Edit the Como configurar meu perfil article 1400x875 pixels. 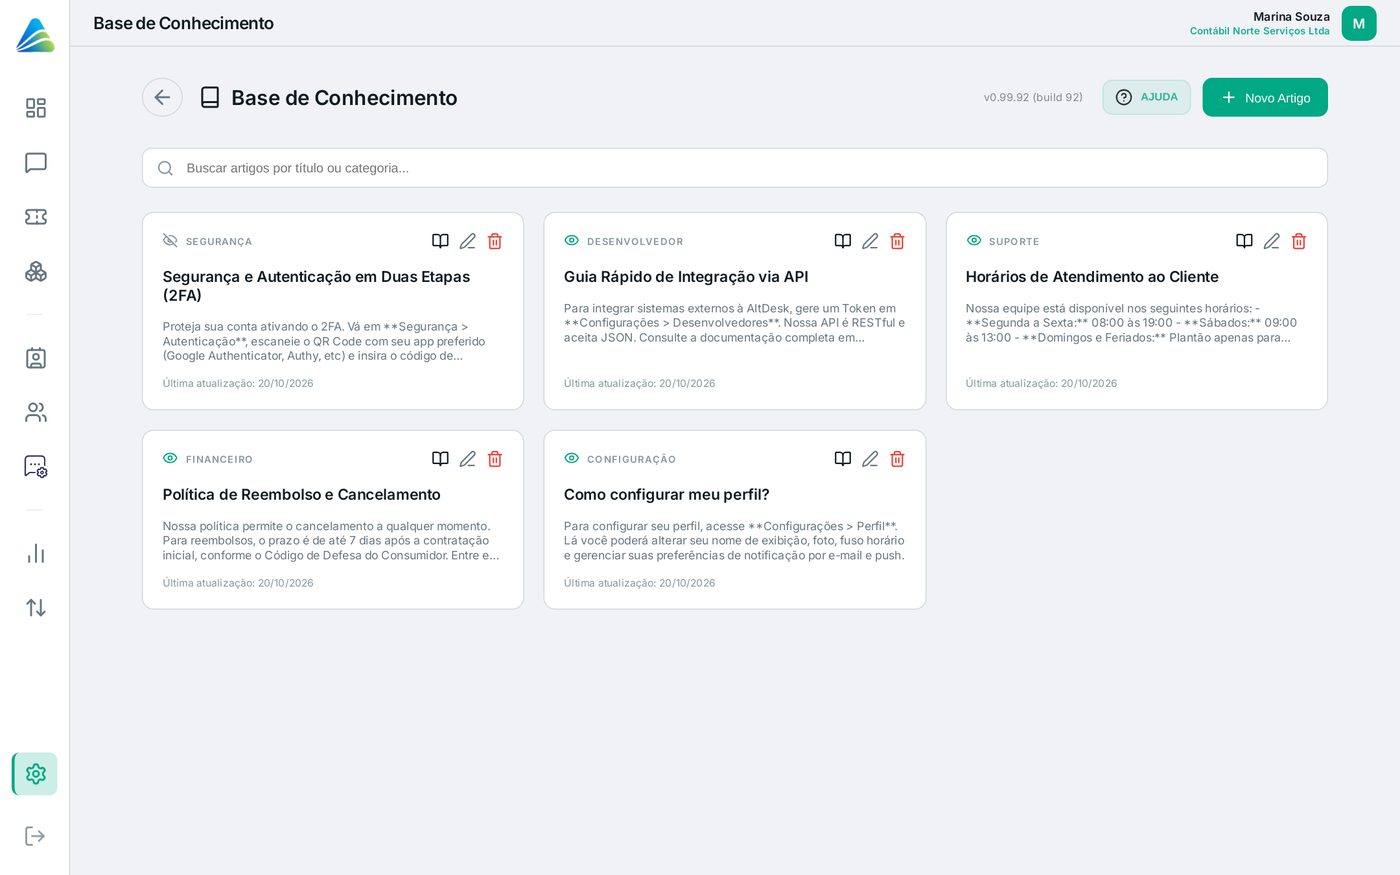pos(870,459)
